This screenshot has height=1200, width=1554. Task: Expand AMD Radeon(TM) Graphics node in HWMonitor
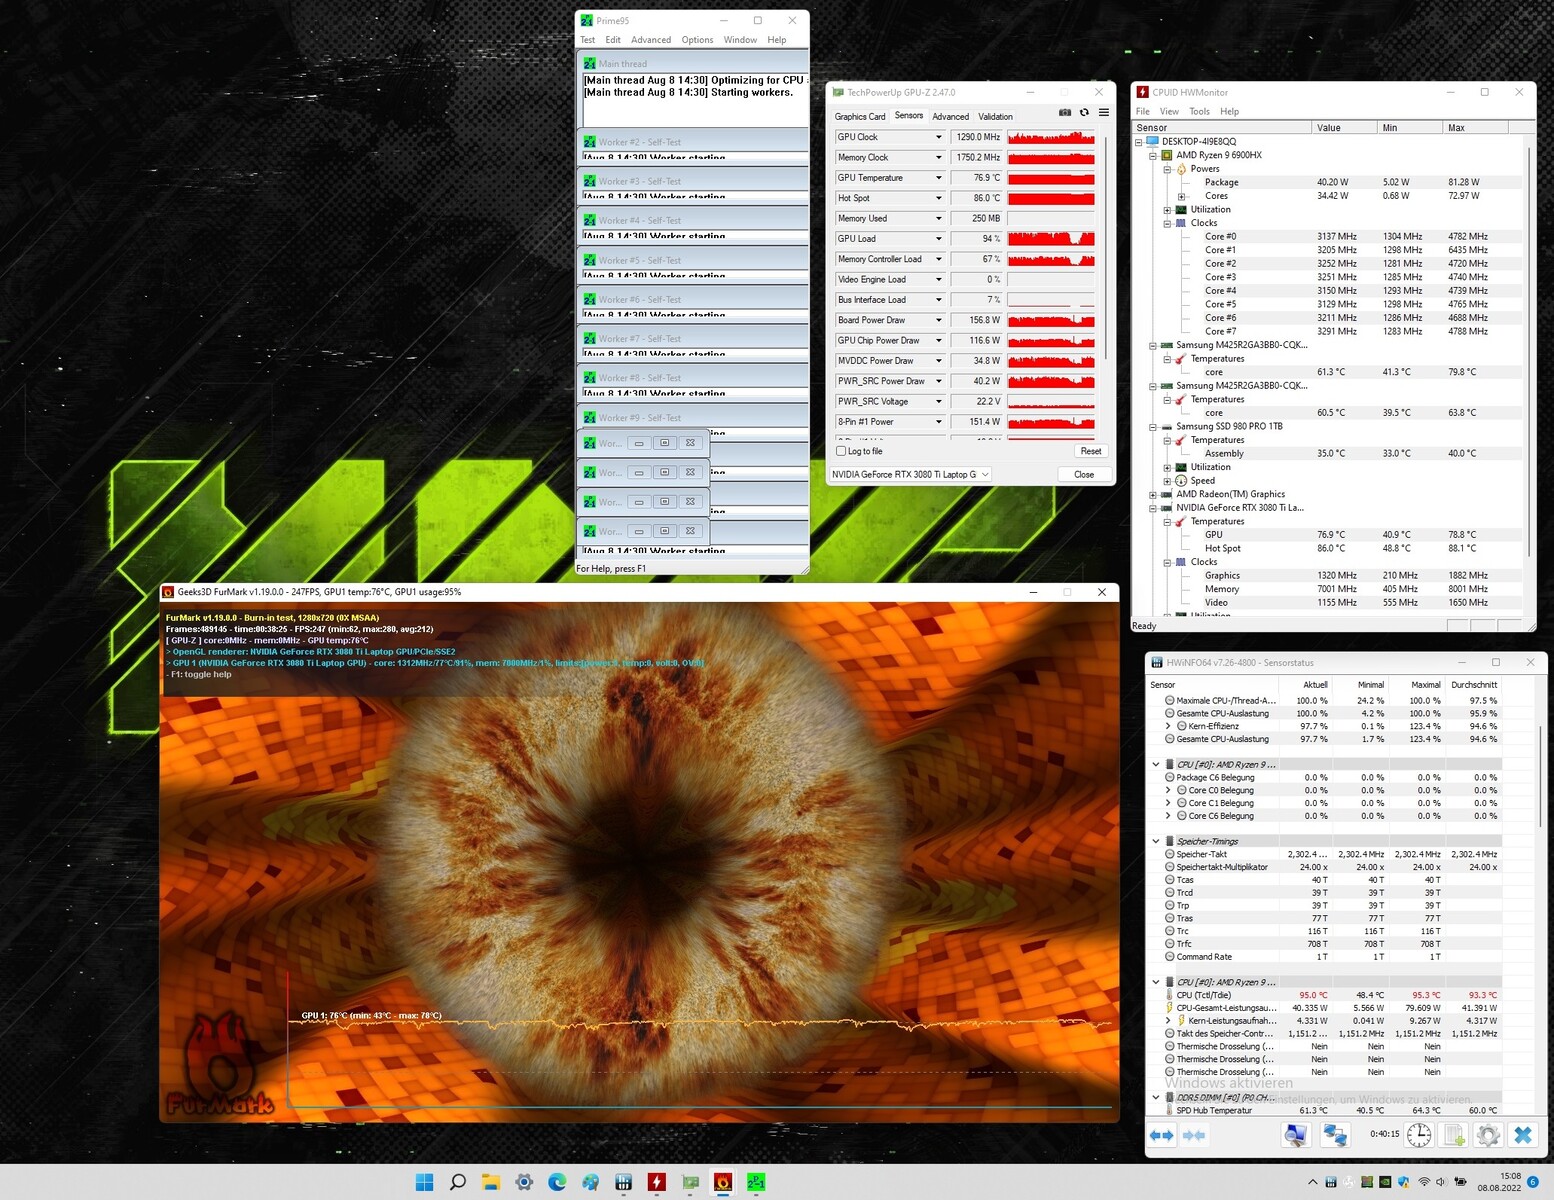coord(1153,494)
